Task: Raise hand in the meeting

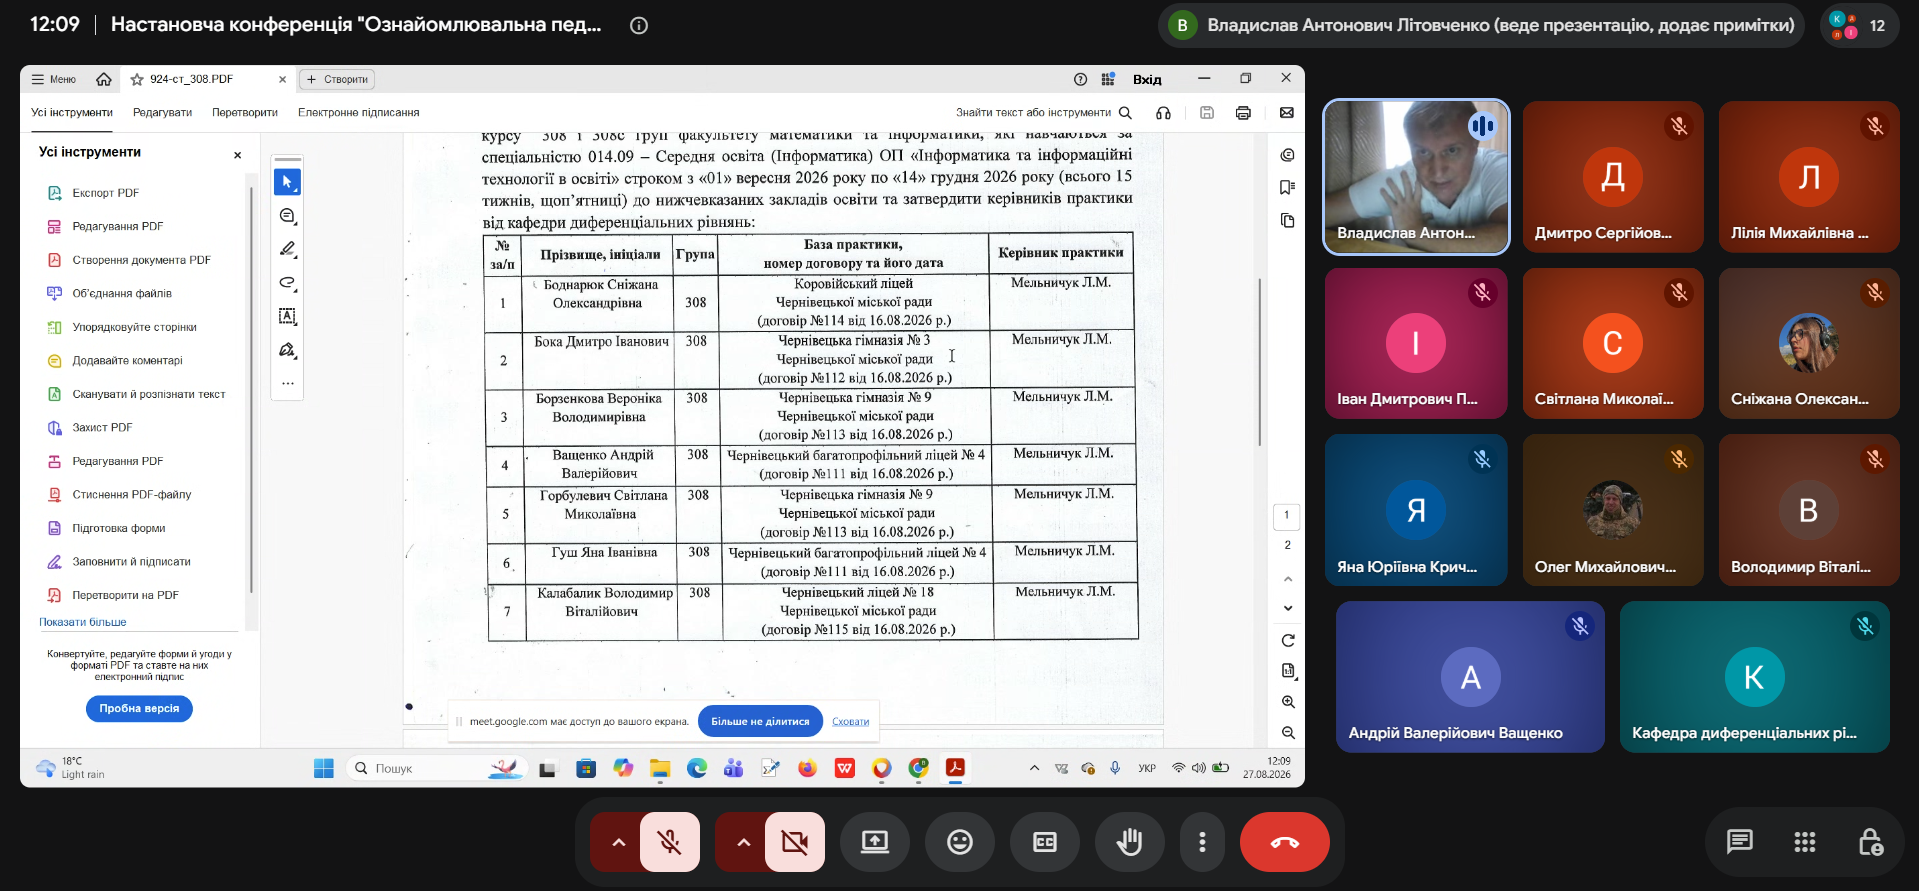Action: click(1130, 842)
